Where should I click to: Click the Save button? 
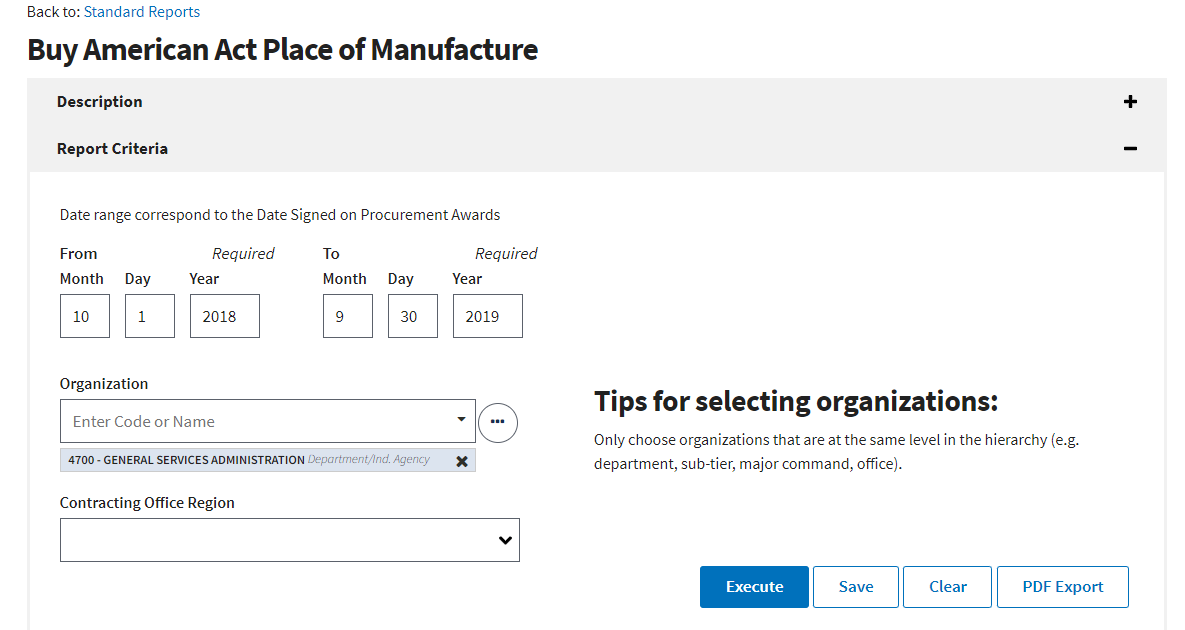pyautogui.click(x=855, y=587)
